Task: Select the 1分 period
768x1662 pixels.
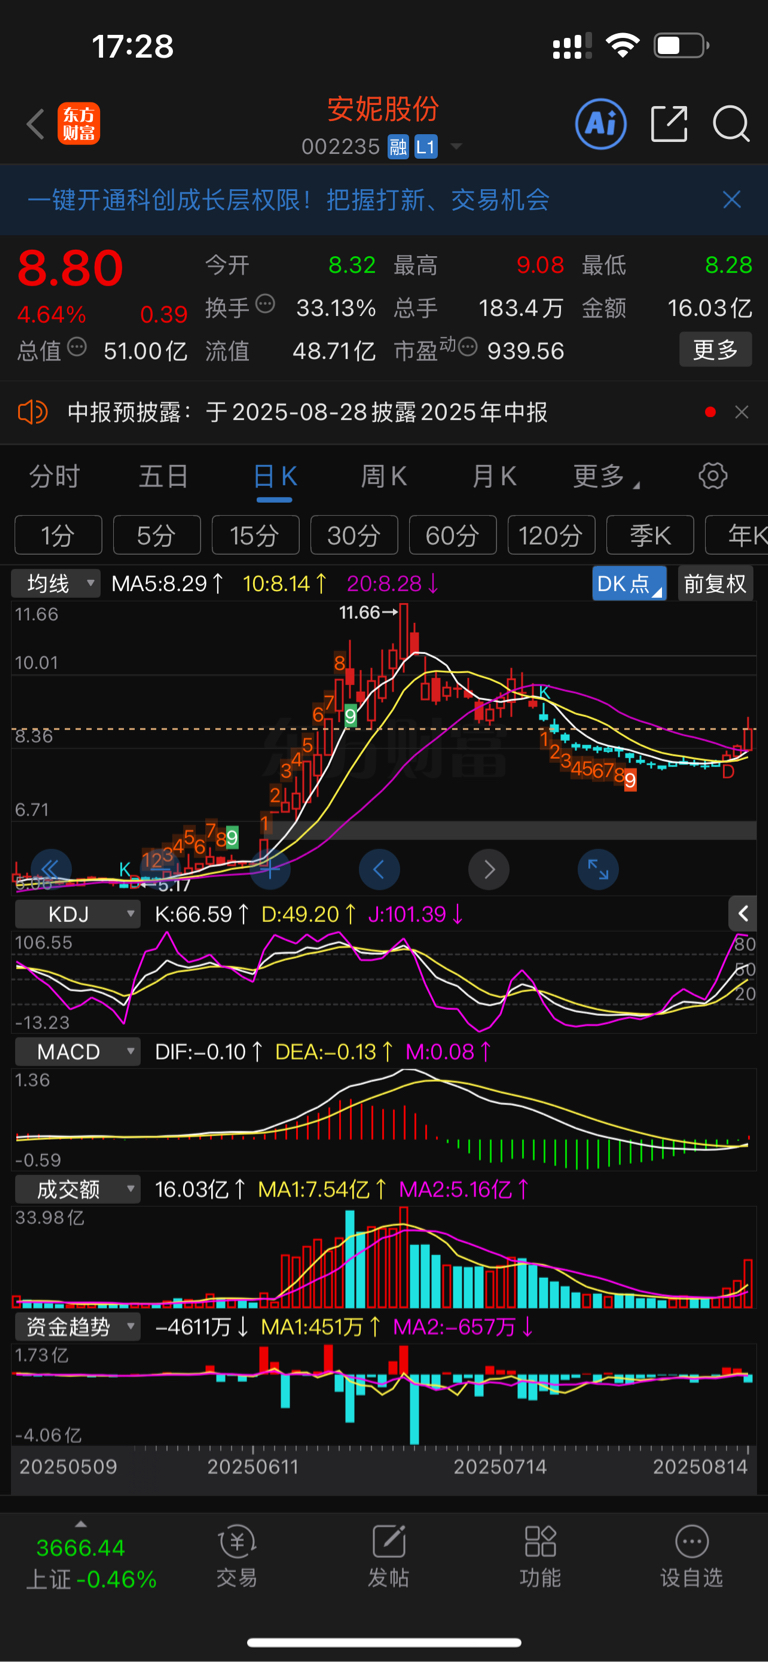Action: (x=58, y=536)
